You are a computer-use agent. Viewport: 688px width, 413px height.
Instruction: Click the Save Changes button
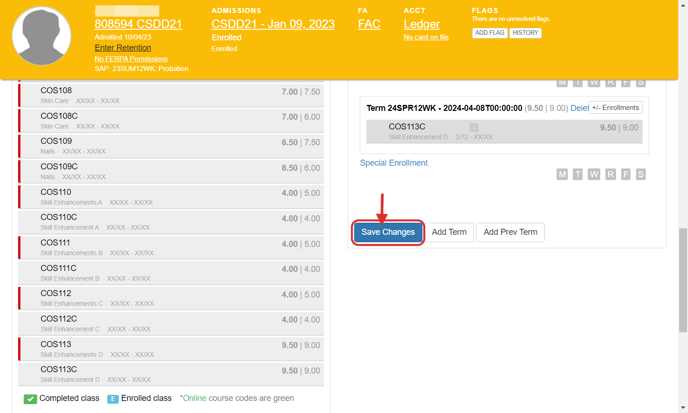[x=388, y=232]
